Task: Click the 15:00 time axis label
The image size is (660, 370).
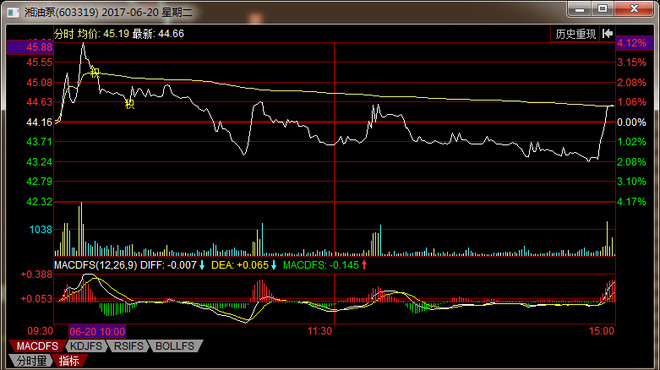Action: click(x=601, y=331)
